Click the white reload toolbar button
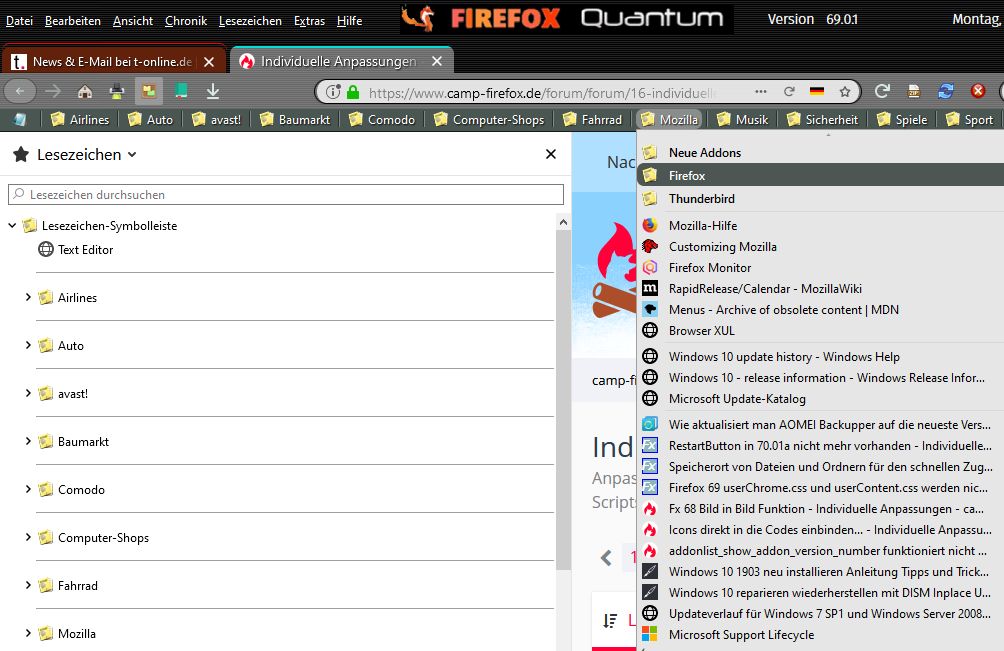This screenshot has width=1004, height=651. point(882,91)
